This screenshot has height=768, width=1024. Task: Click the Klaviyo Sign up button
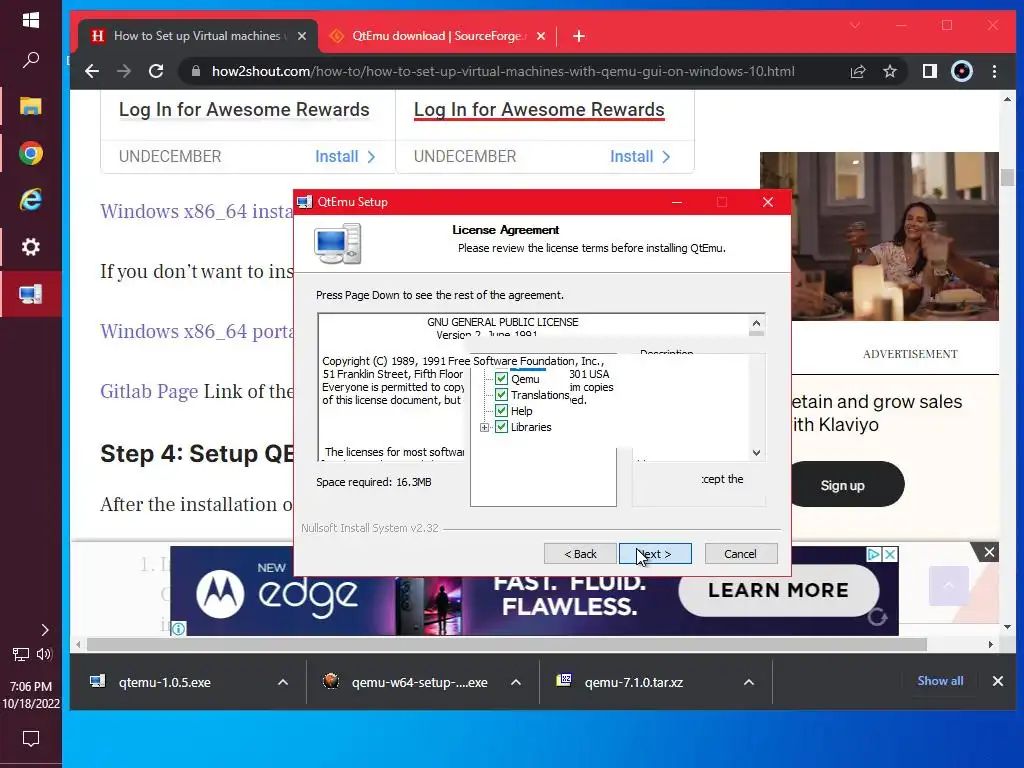point(848,485)
